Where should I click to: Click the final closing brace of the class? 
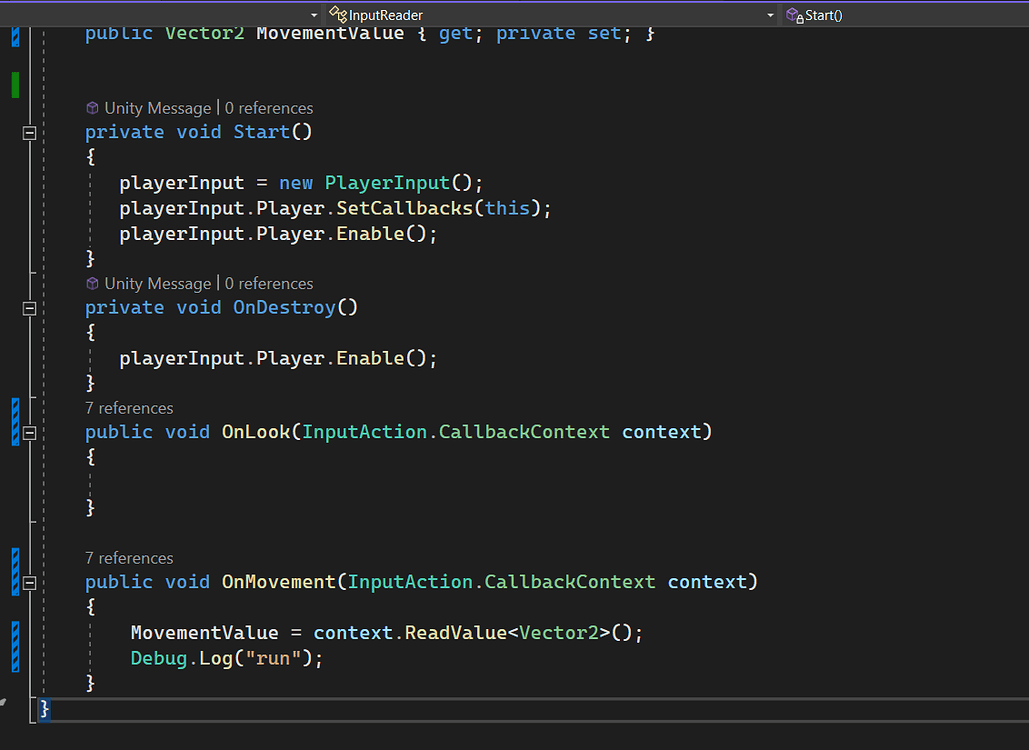44,709
